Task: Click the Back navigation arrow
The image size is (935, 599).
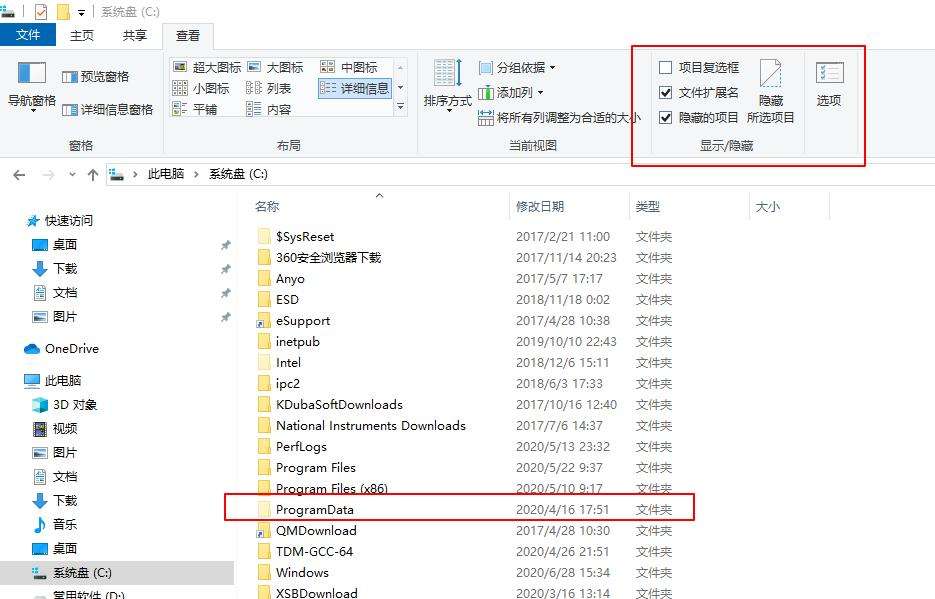Action: click(x=19, y=175)
